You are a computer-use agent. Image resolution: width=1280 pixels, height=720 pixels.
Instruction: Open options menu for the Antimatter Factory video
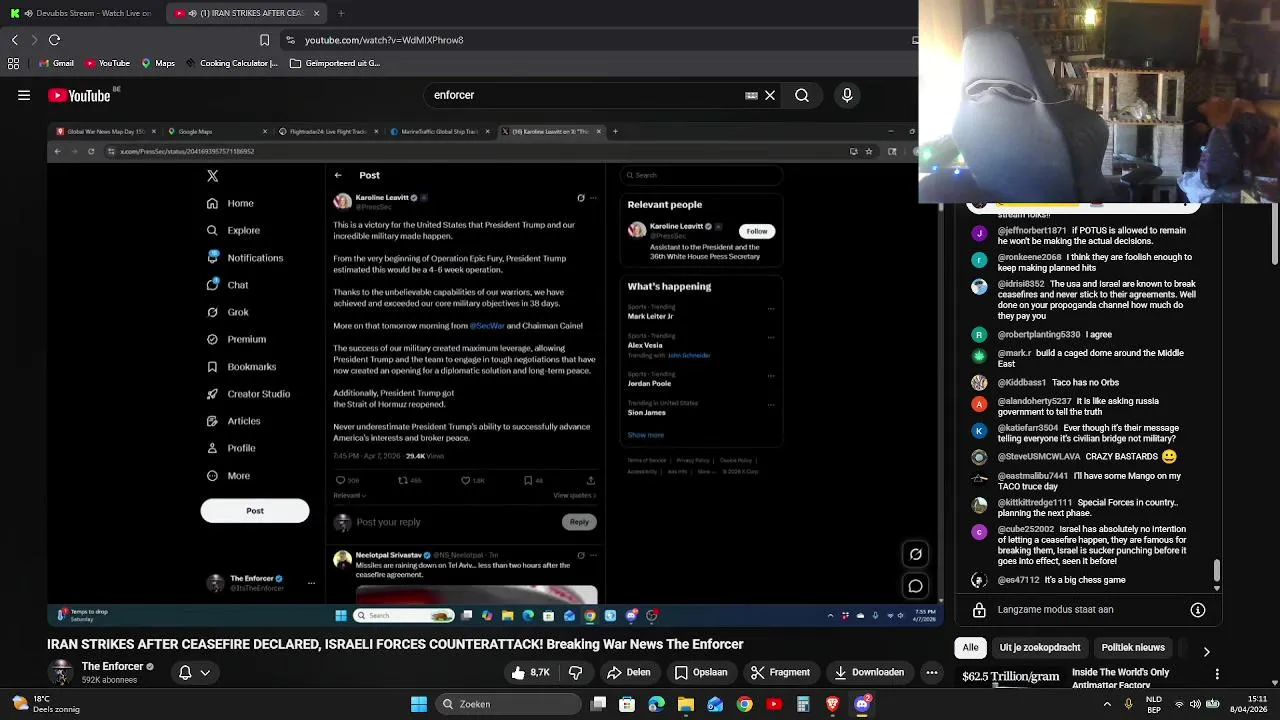[1217, 675]
